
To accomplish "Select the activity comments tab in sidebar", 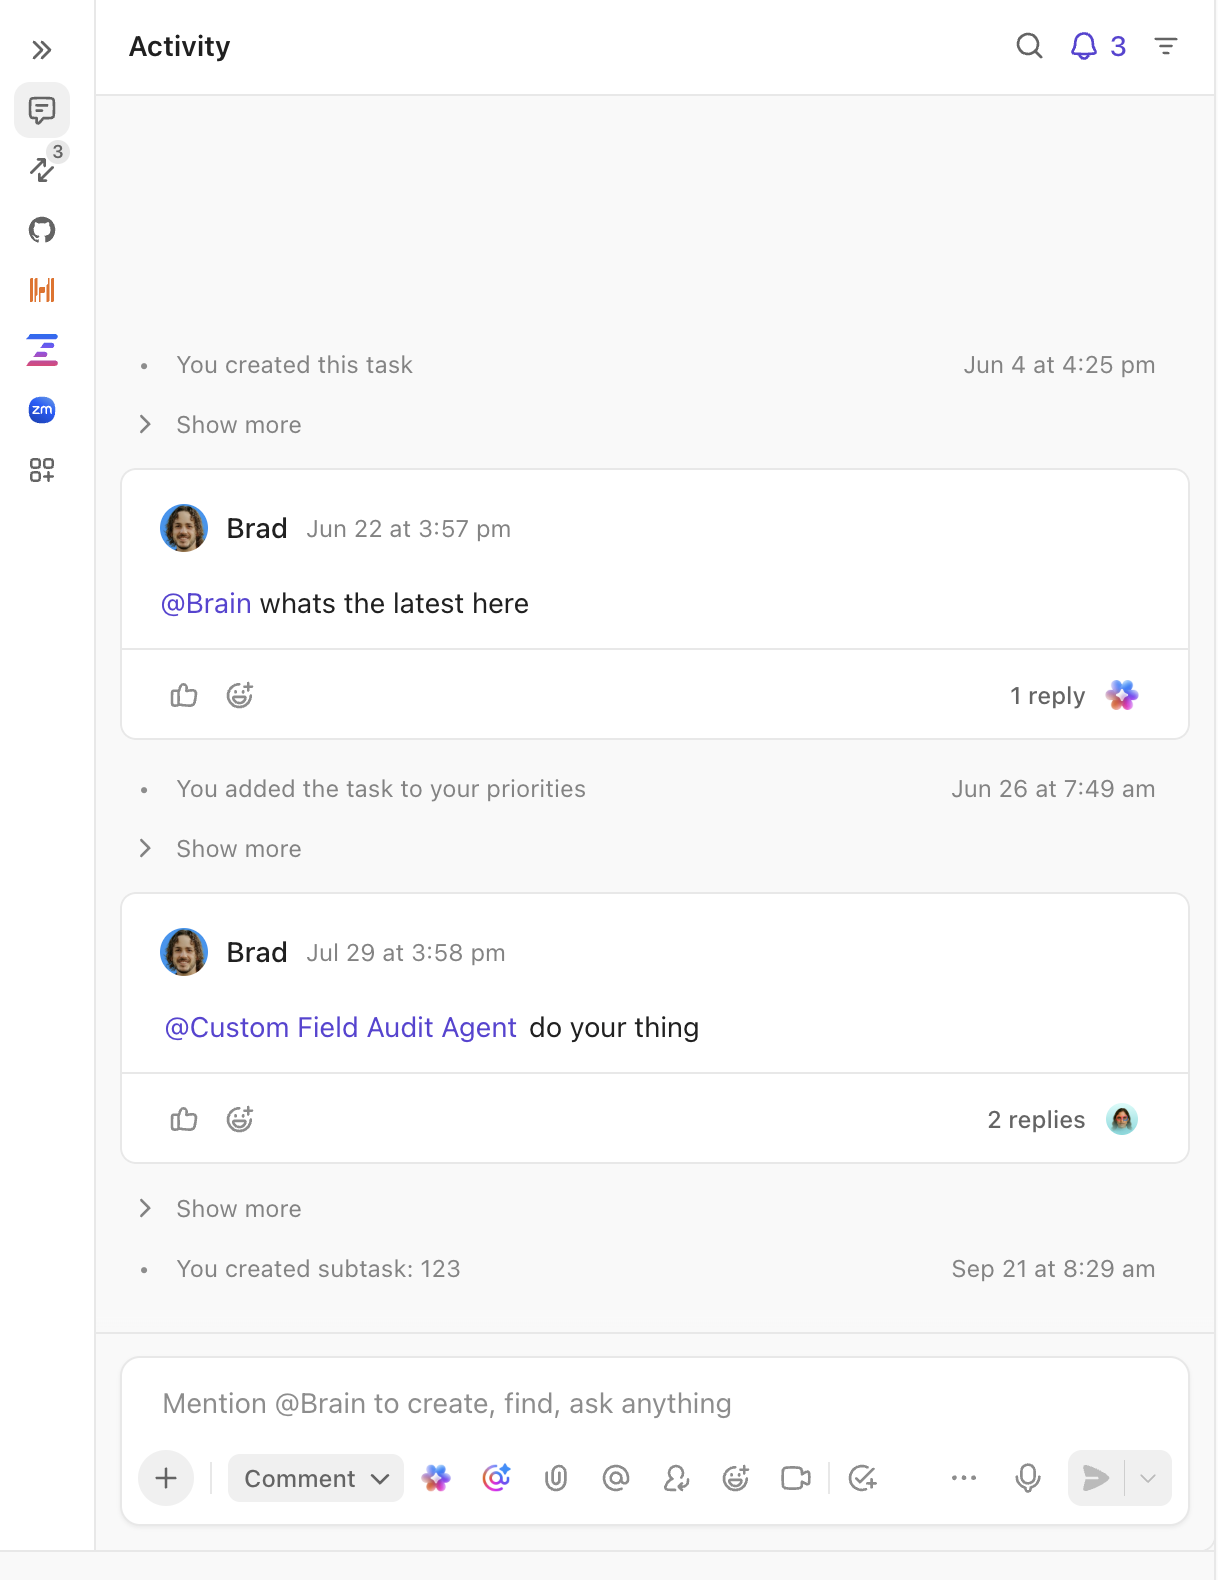I will [x=42, y=110].
